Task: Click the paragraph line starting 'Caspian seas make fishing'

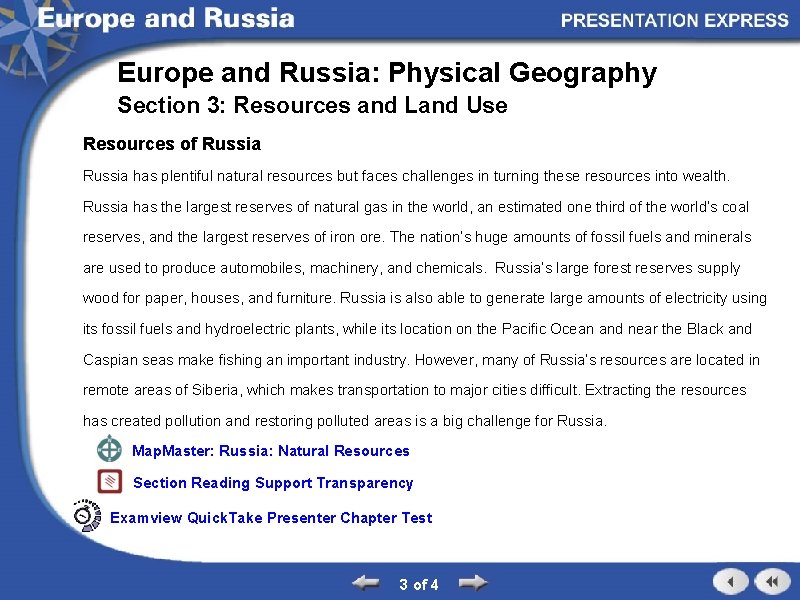Action: point(421,360)
